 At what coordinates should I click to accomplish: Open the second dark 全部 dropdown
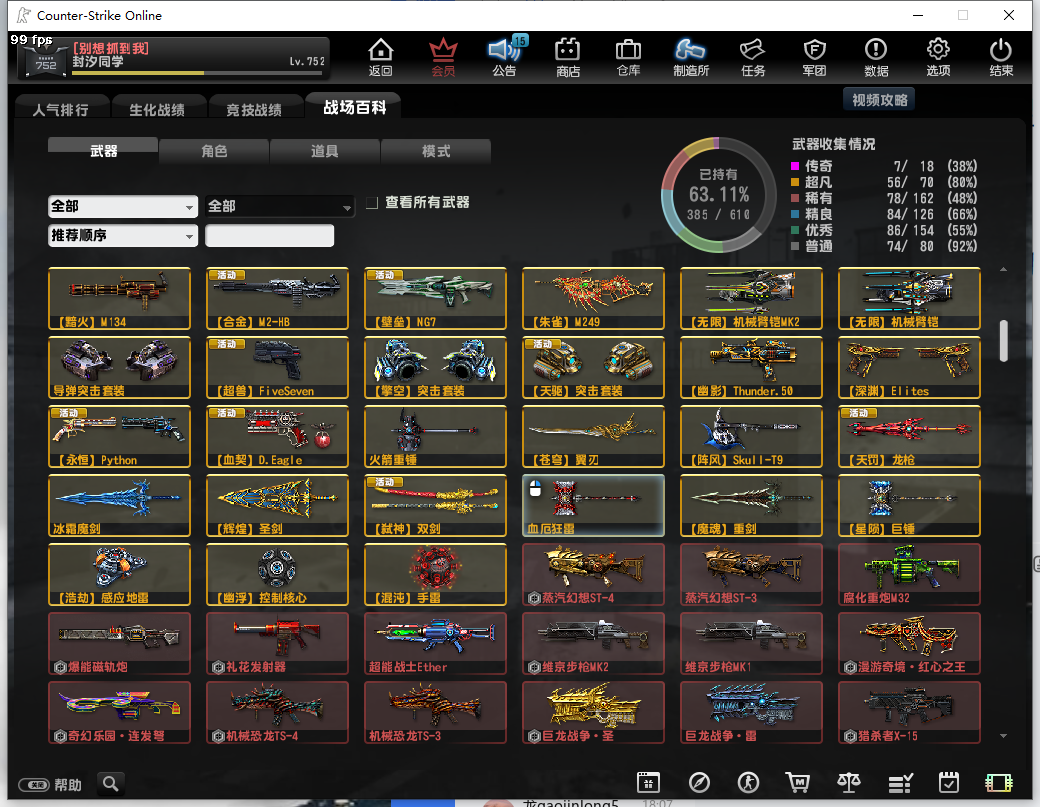(279, 207)
